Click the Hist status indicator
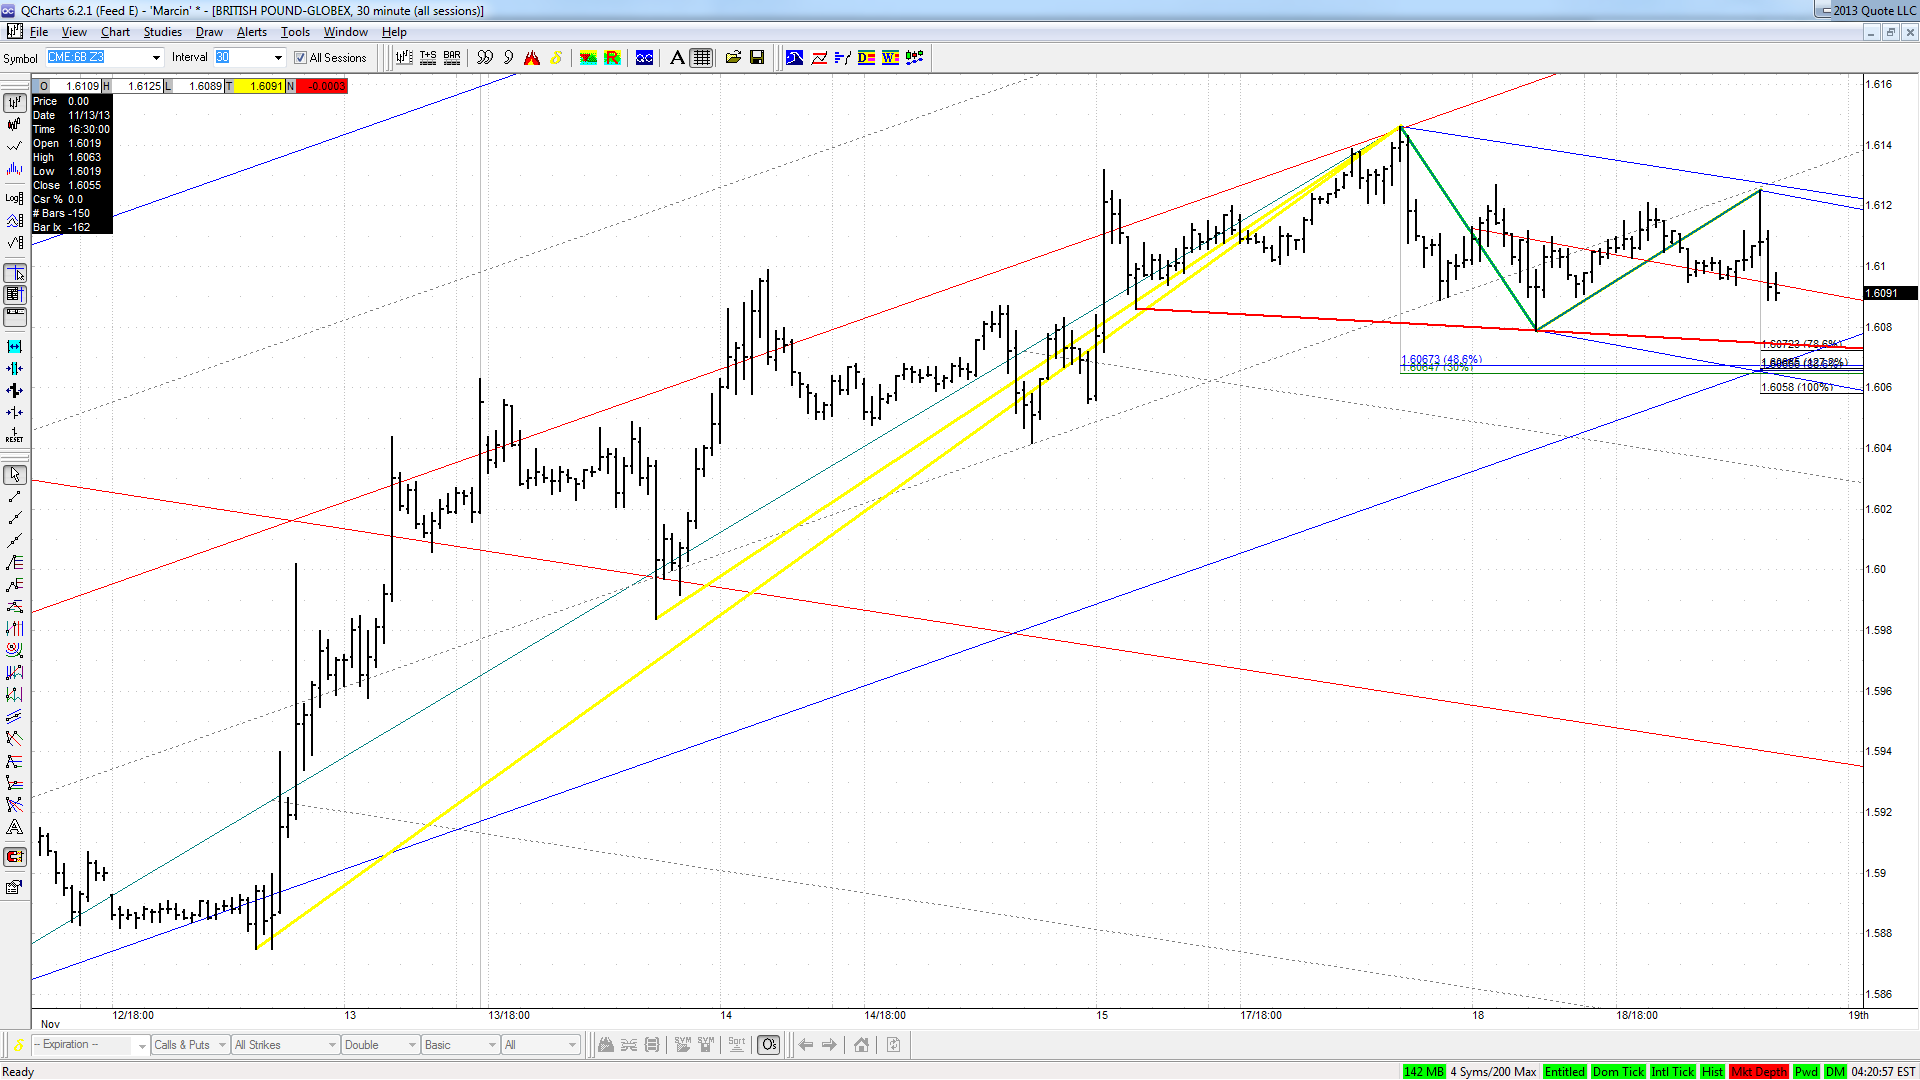Screen dimensions: 1920x1080 (1712, 1072)
